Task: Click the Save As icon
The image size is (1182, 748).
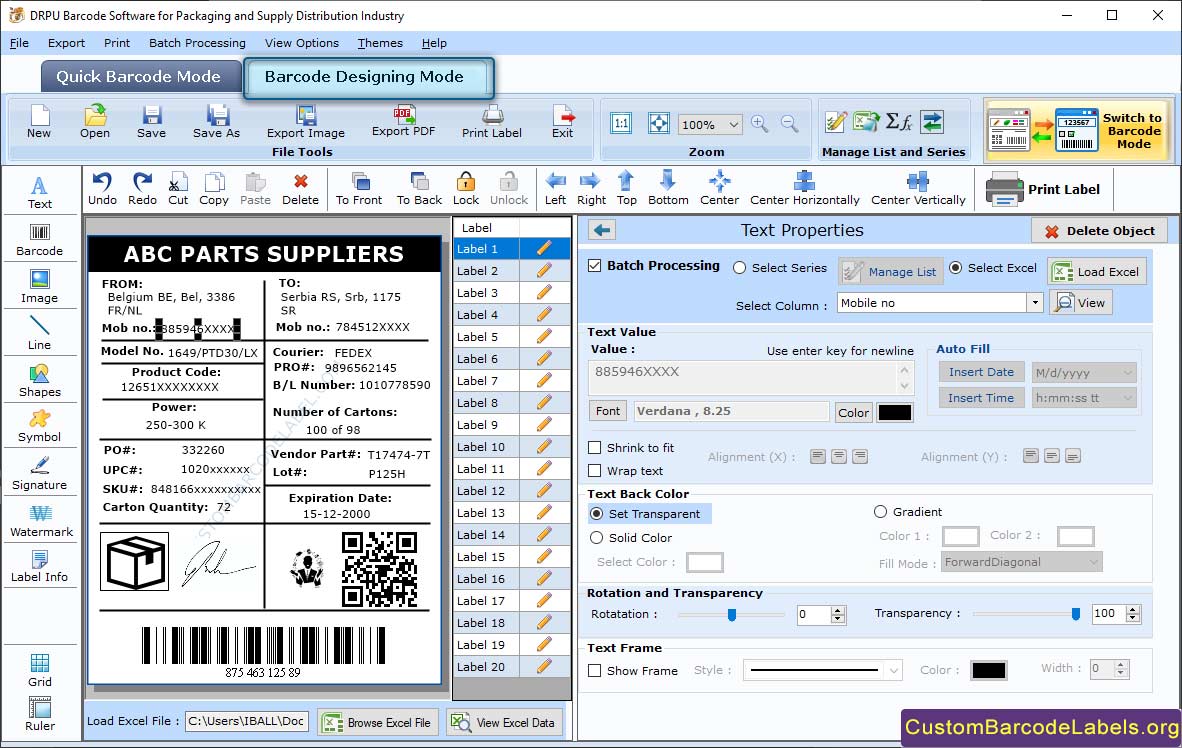Action: point(216,123)
